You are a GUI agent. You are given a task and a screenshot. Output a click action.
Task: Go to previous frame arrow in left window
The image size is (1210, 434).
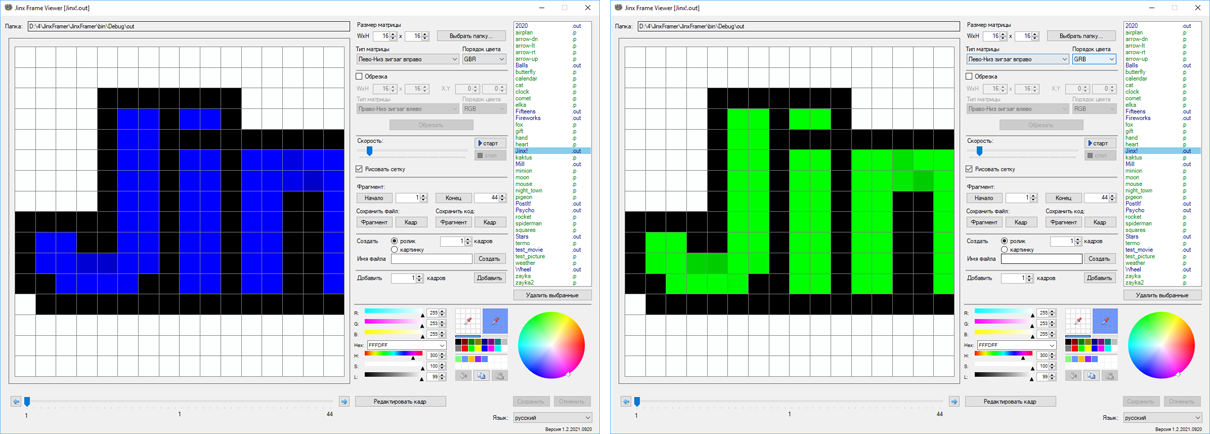click(x=16, y=401)
